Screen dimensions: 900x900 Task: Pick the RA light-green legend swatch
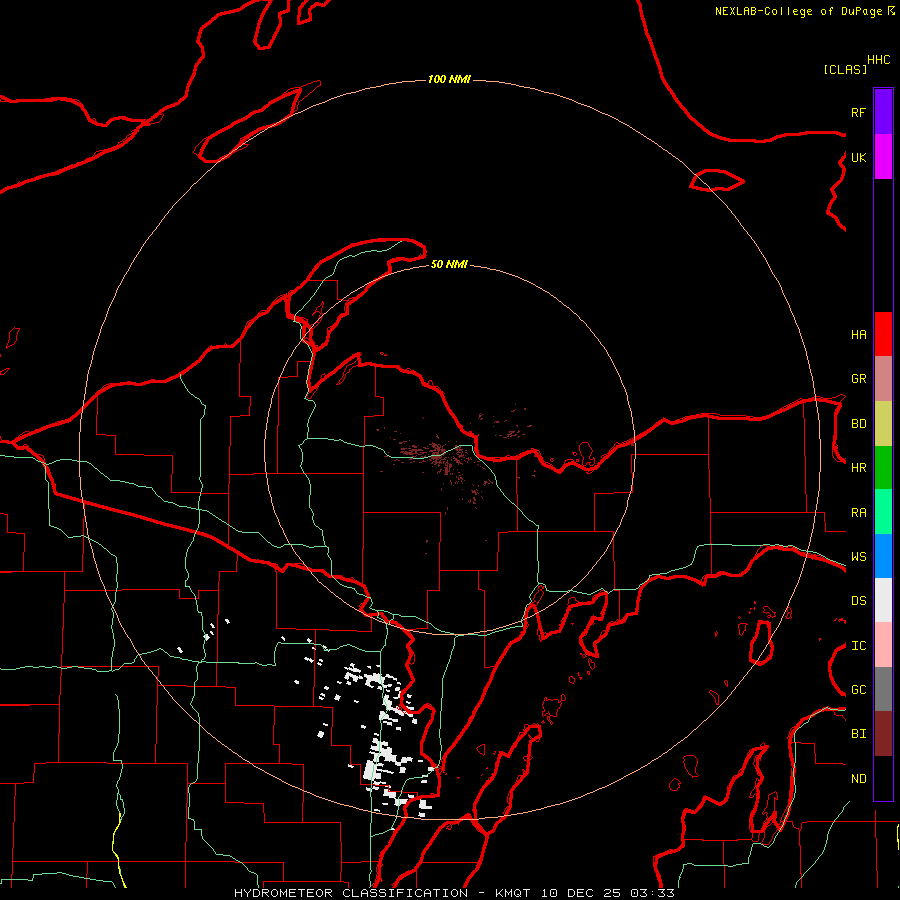click(883, 512)
